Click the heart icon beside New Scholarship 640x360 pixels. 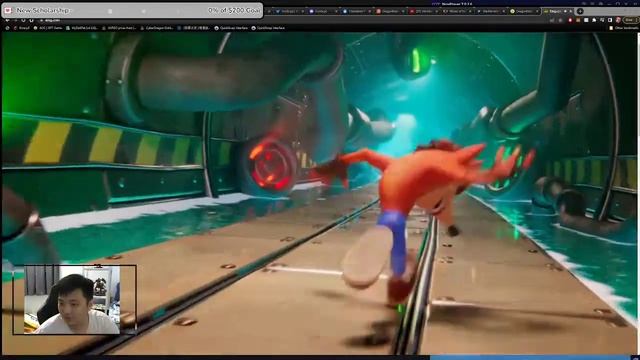tap(8, 10)
